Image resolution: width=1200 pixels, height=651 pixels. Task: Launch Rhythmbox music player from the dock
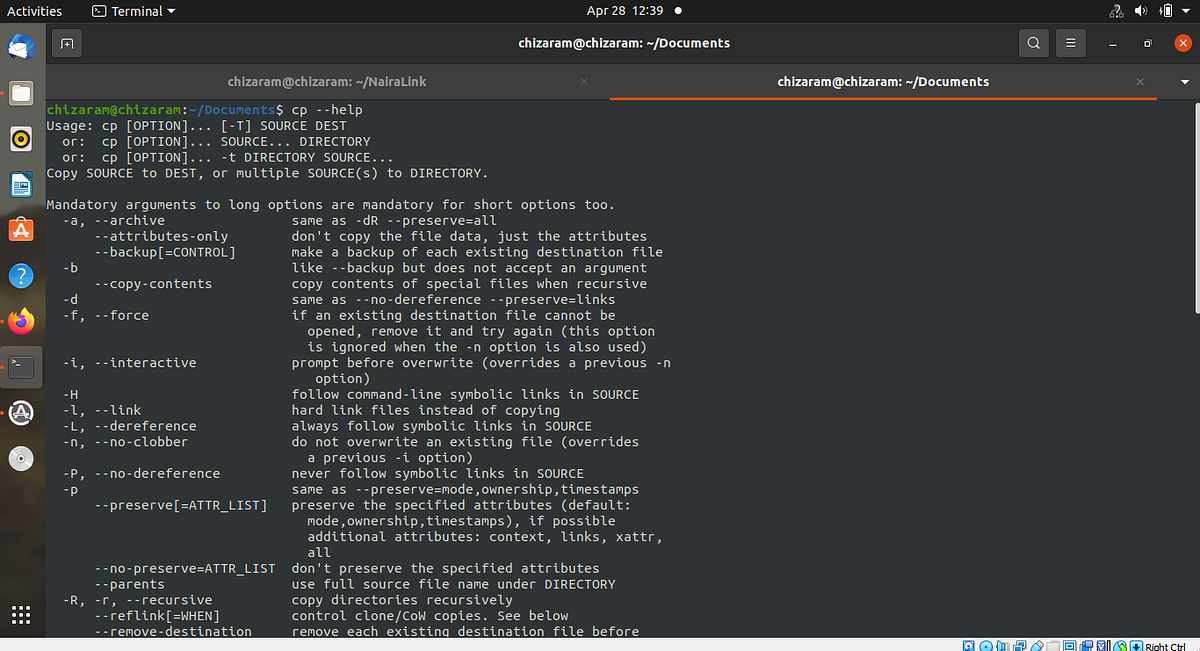point(21,138)
